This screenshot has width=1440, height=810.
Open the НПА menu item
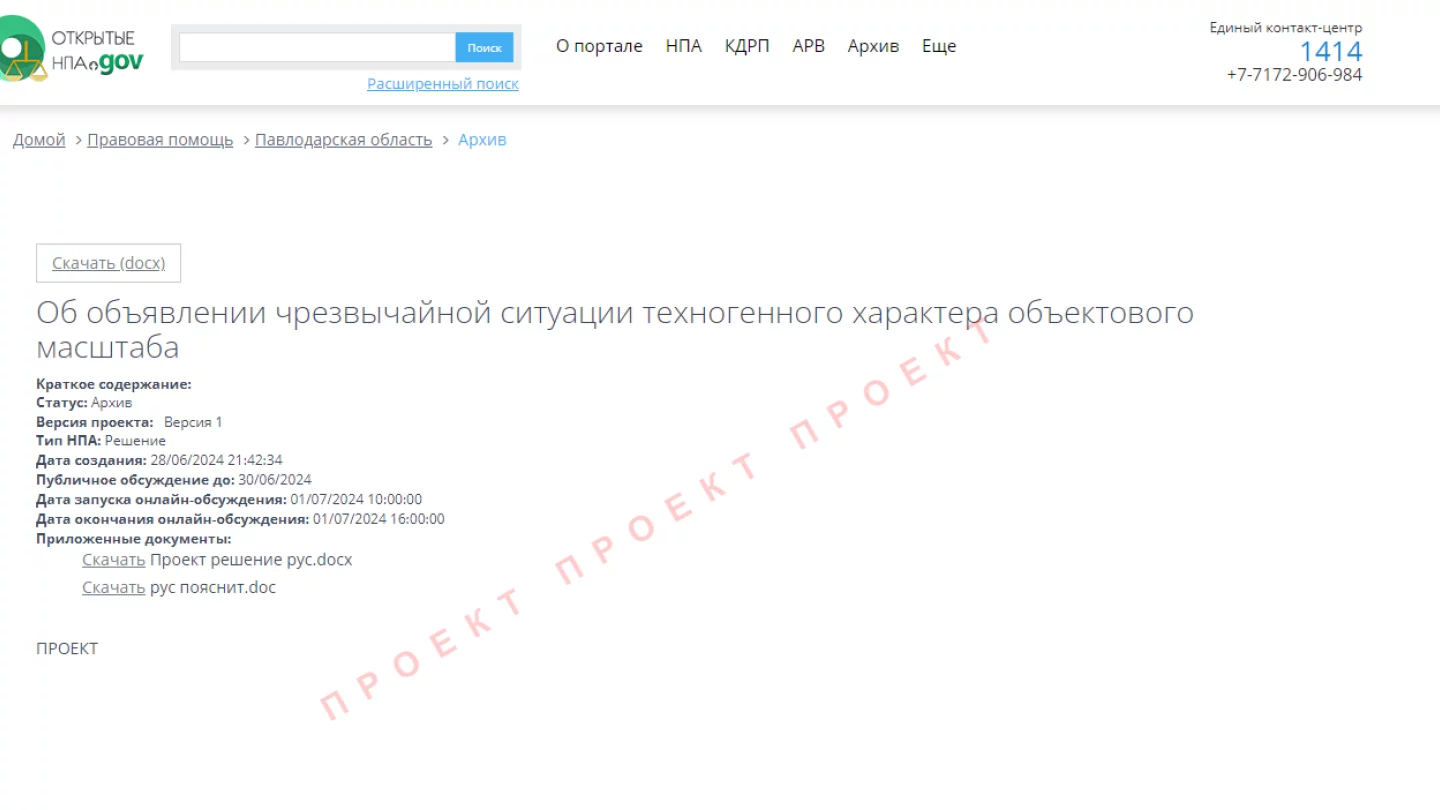click(x=684, y=46)
